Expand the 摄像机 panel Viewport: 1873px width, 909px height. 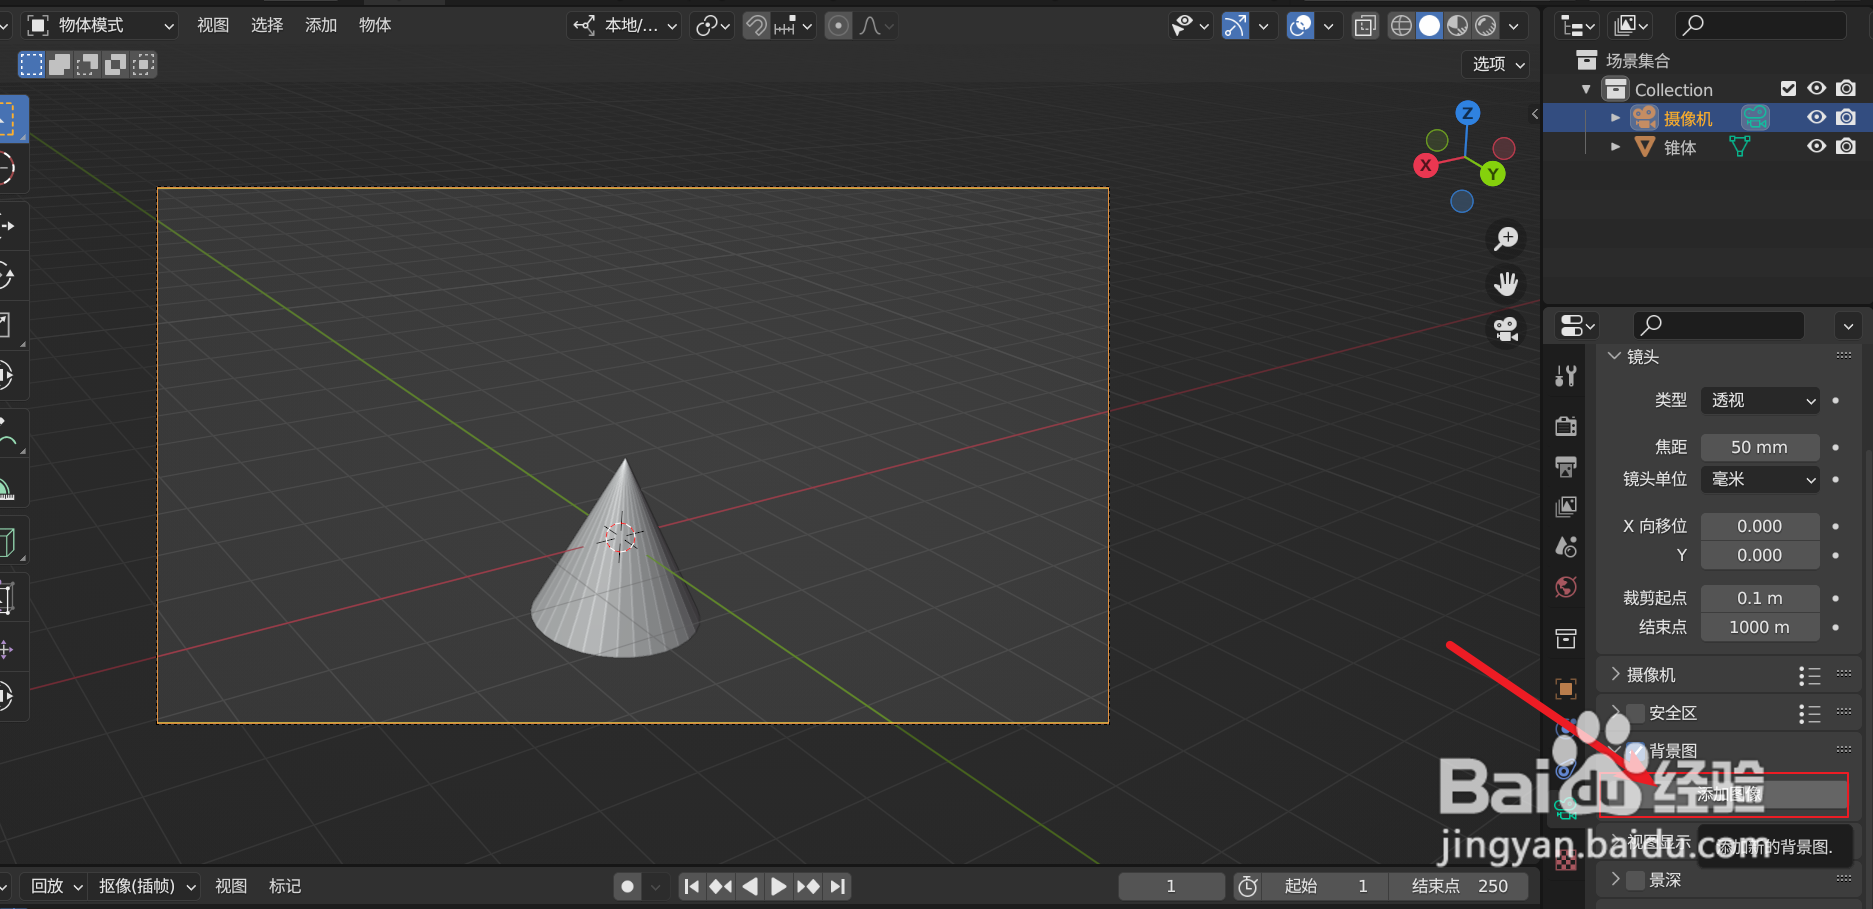[x=1614, y=675]
